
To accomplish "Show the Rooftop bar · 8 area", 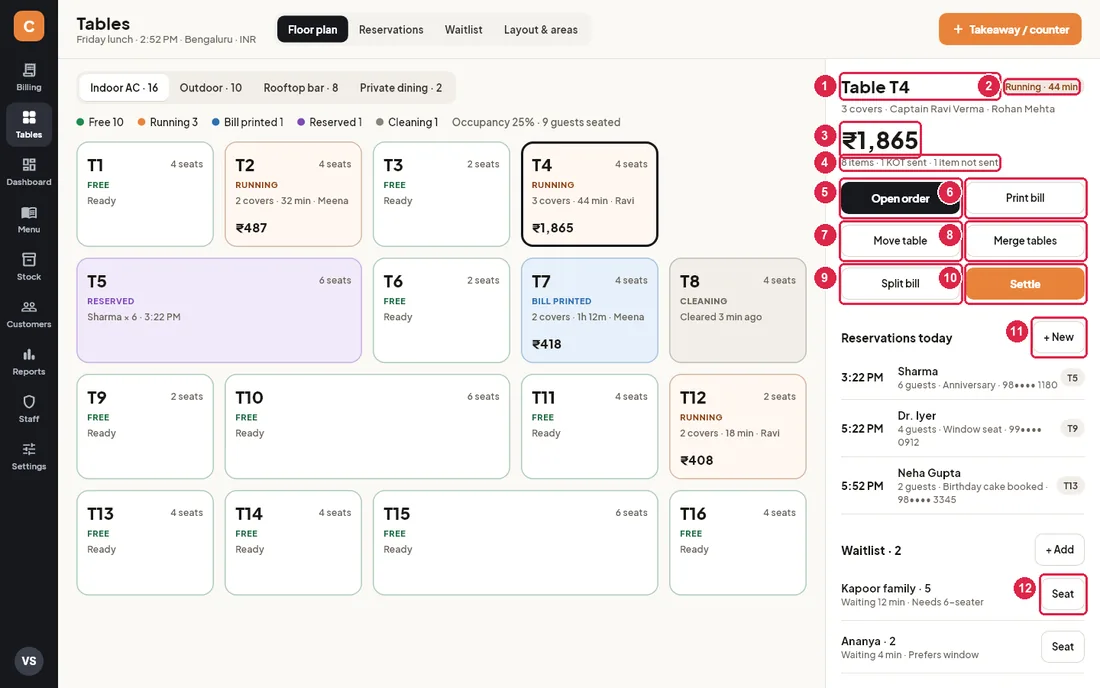I will 300,88.
